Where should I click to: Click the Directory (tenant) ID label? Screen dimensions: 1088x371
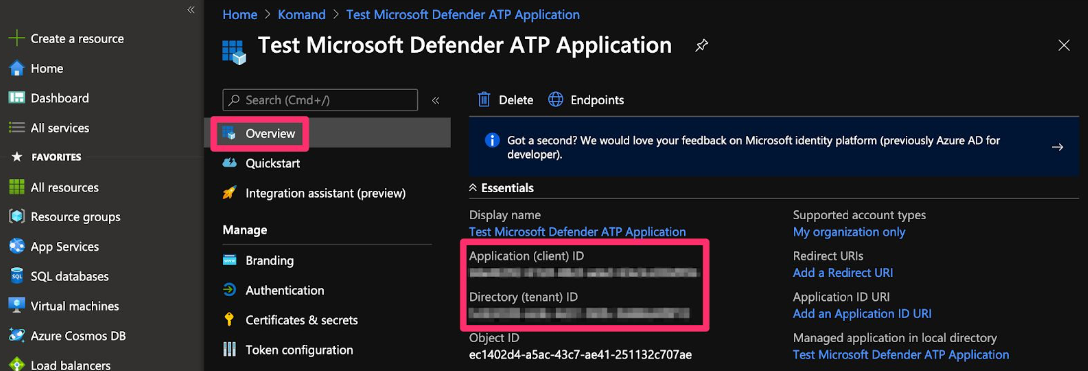pyautogui.click(x=524, y=297)
